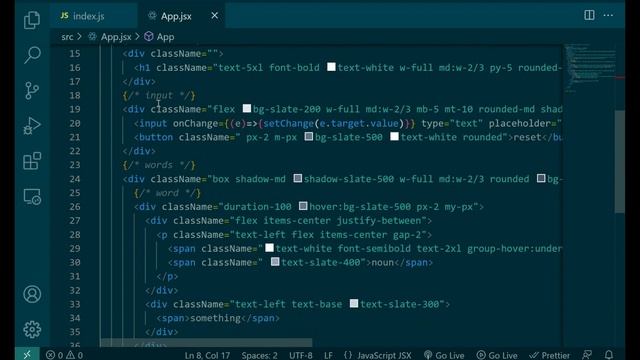The image size is (640, 360).
Task: Open the Search view in activity bar
Action: tap(32, 55)
